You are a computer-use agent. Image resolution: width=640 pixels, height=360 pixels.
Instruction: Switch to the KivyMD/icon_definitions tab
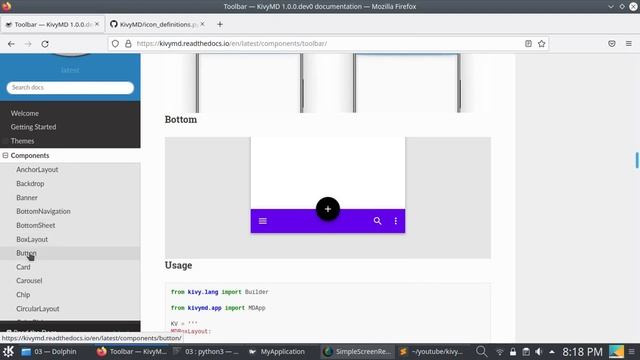[x=157, y=24]
